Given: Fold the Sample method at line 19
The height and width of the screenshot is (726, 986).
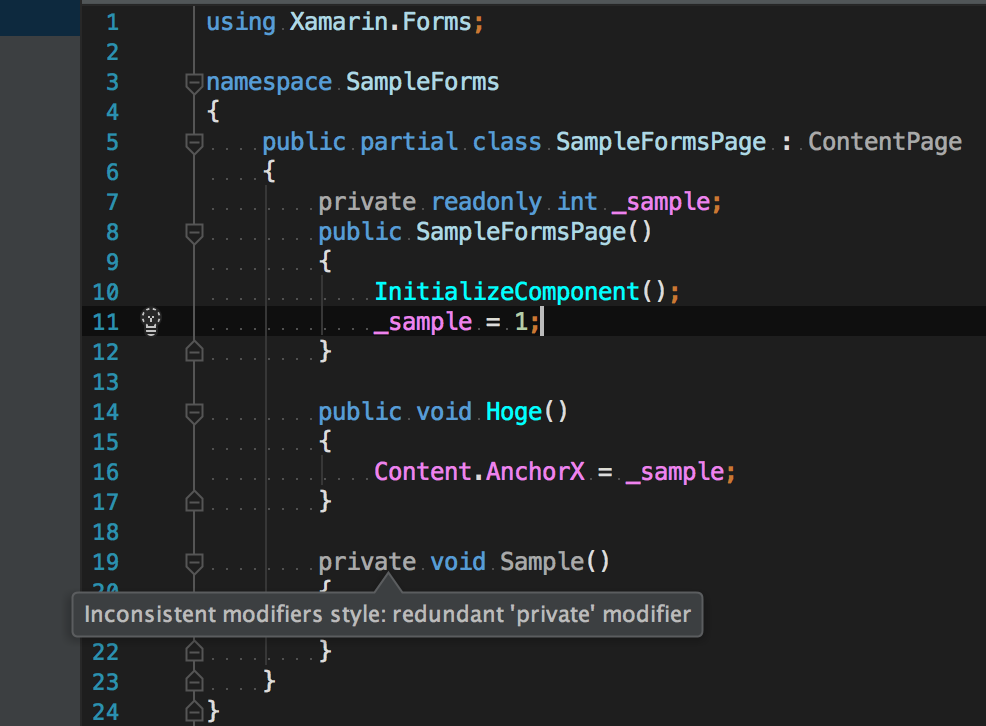Looking at the screenshot, I should (x=194, y=563).
